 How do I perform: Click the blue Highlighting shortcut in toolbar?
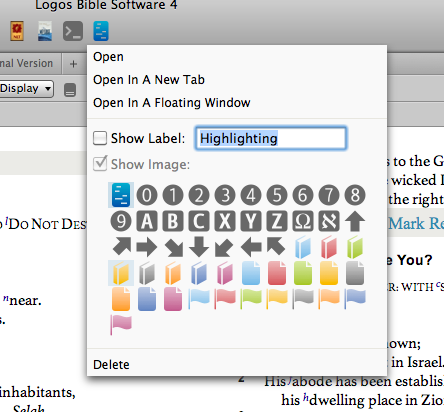pos(101,31)
